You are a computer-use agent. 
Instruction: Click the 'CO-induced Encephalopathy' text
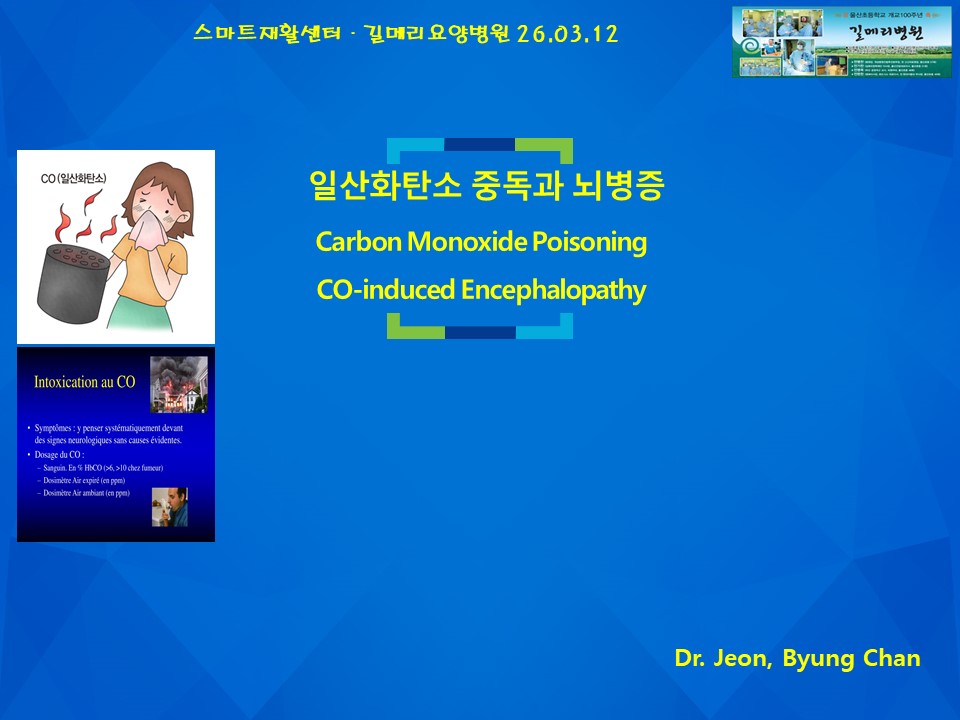(481, 290)
